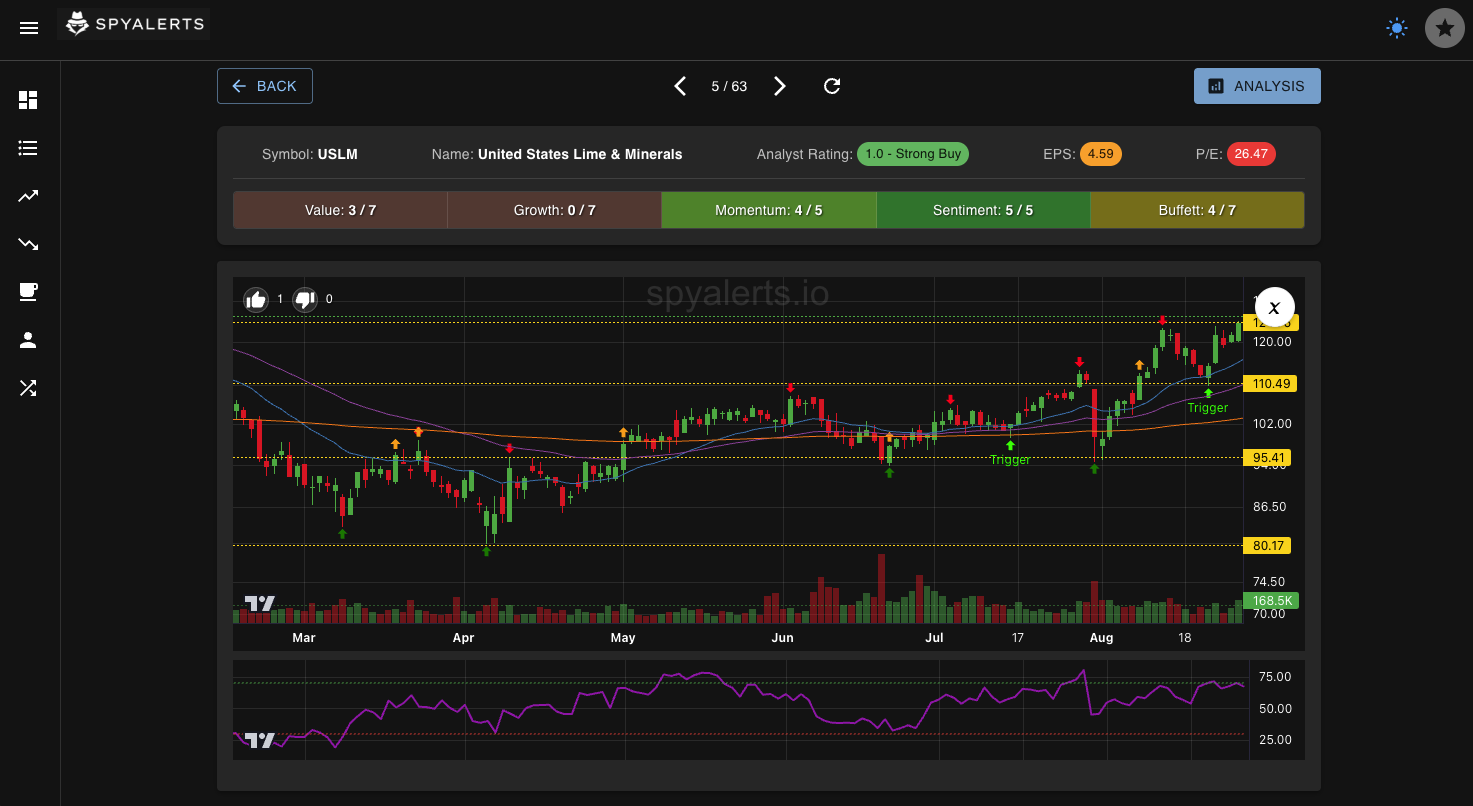The width and height of the screenshot is (1473, 806).
Task: Give a thumbs down to the chart
Action: point(304,299)
